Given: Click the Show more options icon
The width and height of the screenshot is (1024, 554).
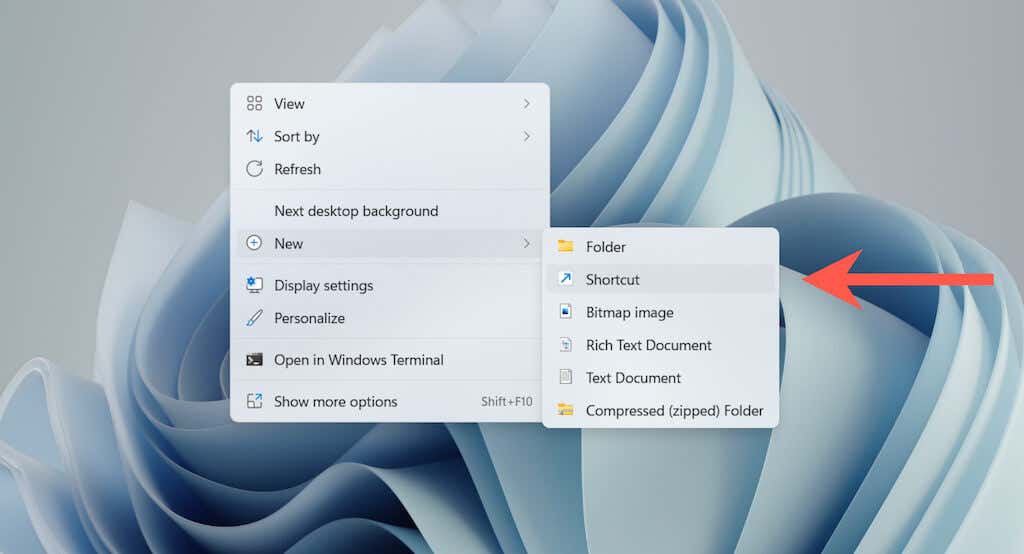Looking at the screenshot, I should (x=254, y=401).
